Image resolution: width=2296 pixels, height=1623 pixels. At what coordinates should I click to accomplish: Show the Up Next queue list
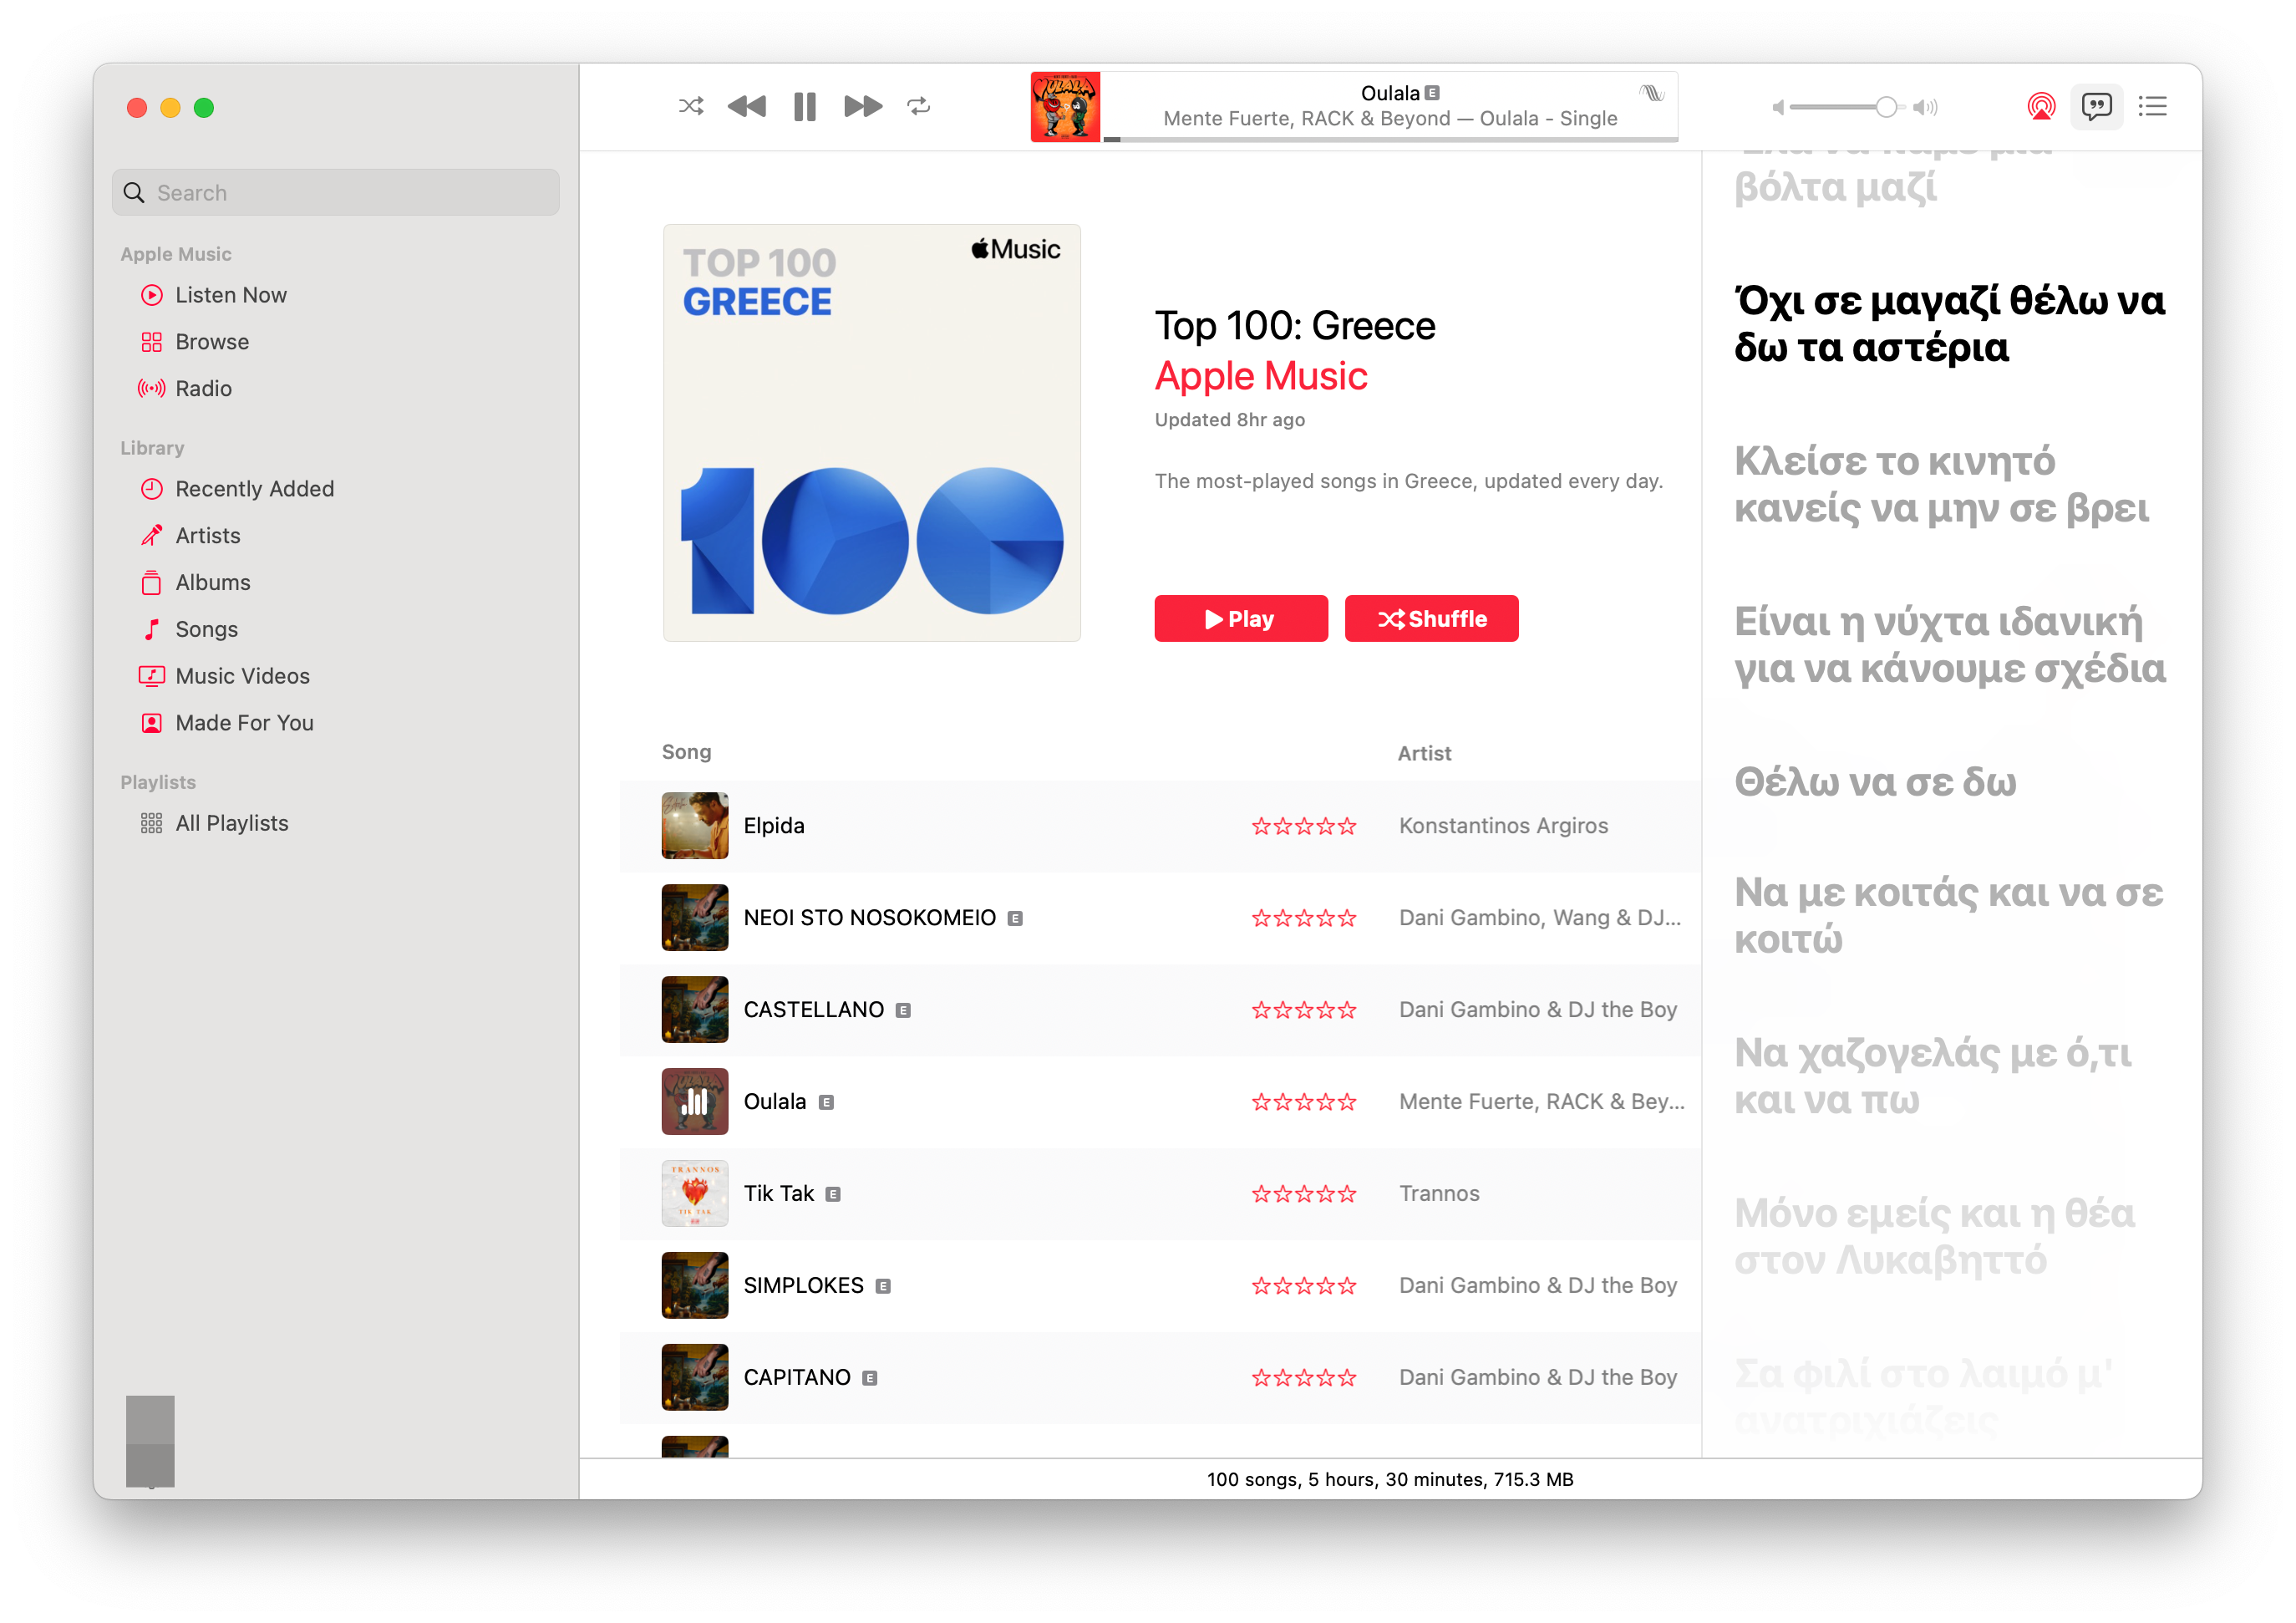[2153, 106]
